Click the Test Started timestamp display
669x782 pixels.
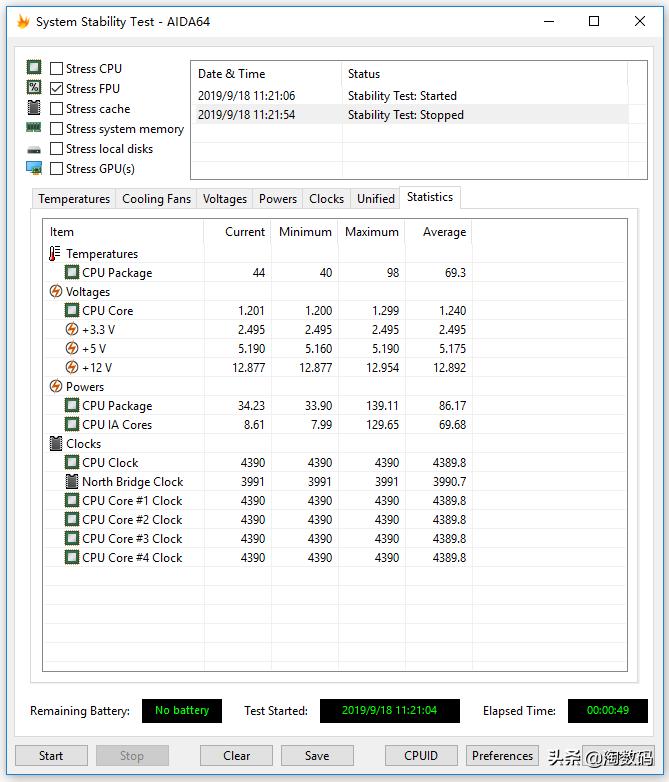[x=390, y=710]
